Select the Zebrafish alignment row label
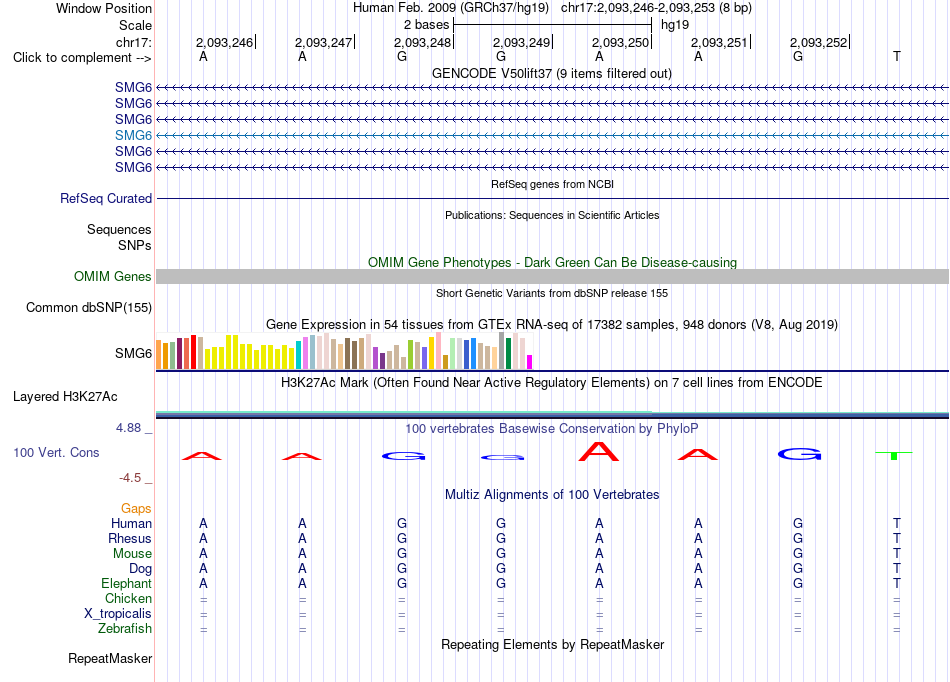This screenshot has height=682, width=950. coord(125,628)
